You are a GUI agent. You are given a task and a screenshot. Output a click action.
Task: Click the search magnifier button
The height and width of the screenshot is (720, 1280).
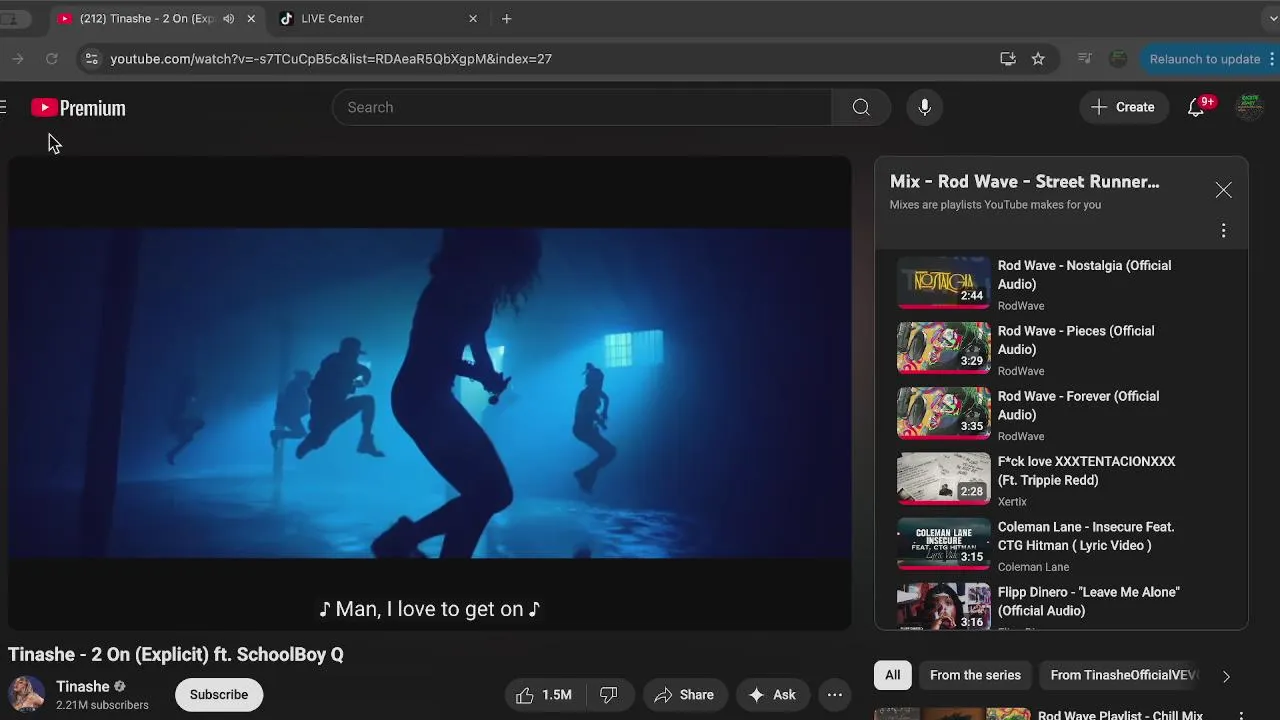click(861, 107)
